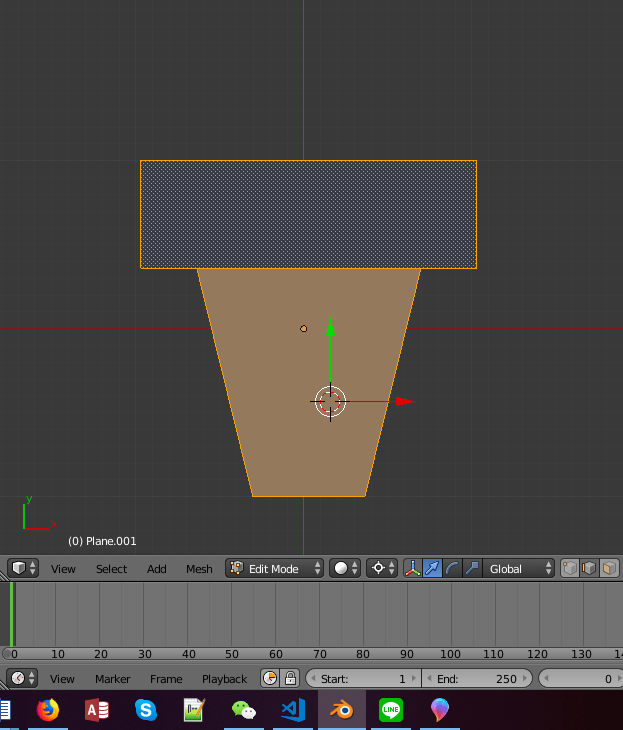Open the viewport shading dropdown
This screenshot has width=623, height=730.
point(345,568)
